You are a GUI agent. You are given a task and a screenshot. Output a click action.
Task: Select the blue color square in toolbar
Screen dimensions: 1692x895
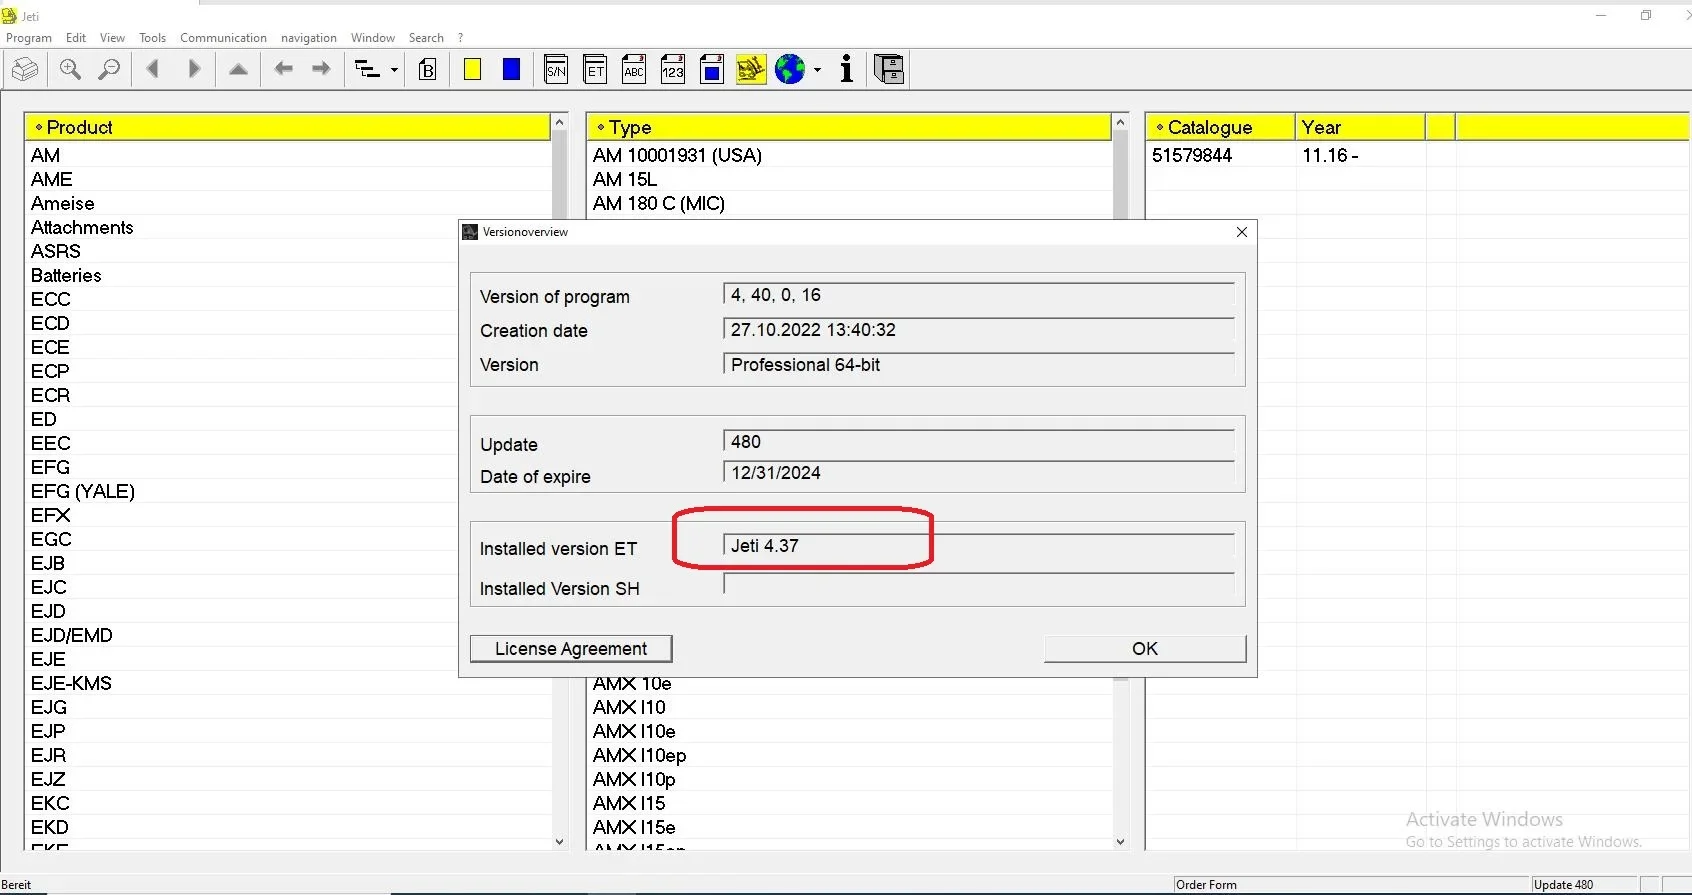click(x=511, y=69)
